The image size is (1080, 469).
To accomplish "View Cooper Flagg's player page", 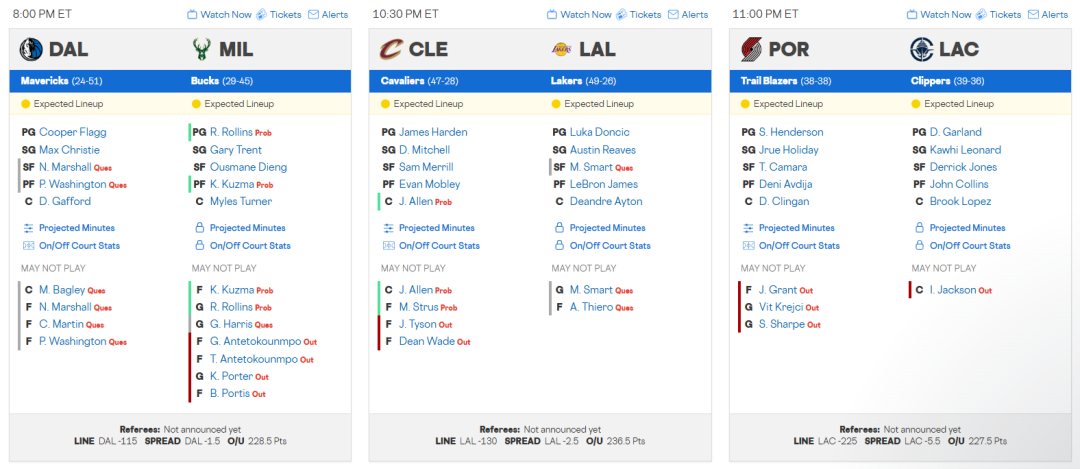I will [72, 132].
